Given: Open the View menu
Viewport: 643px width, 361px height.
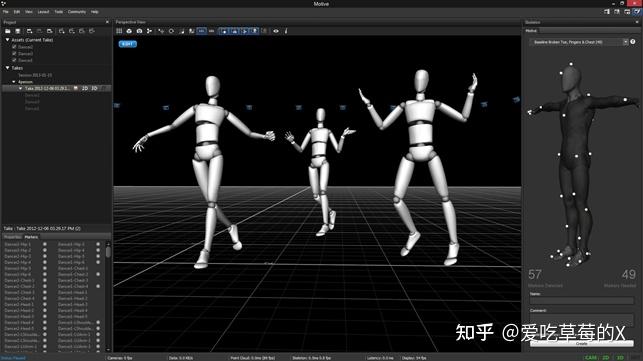Looking at the screenshot, I should click(29, 12).
